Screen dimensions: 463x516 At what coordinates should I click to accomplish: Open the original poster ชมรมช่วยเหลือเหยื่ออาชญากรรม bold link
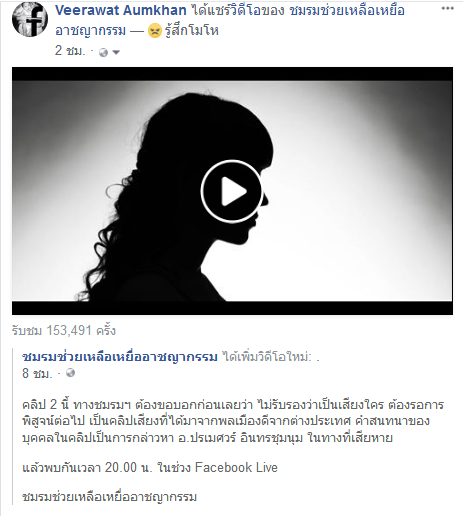tap(120, 357)
